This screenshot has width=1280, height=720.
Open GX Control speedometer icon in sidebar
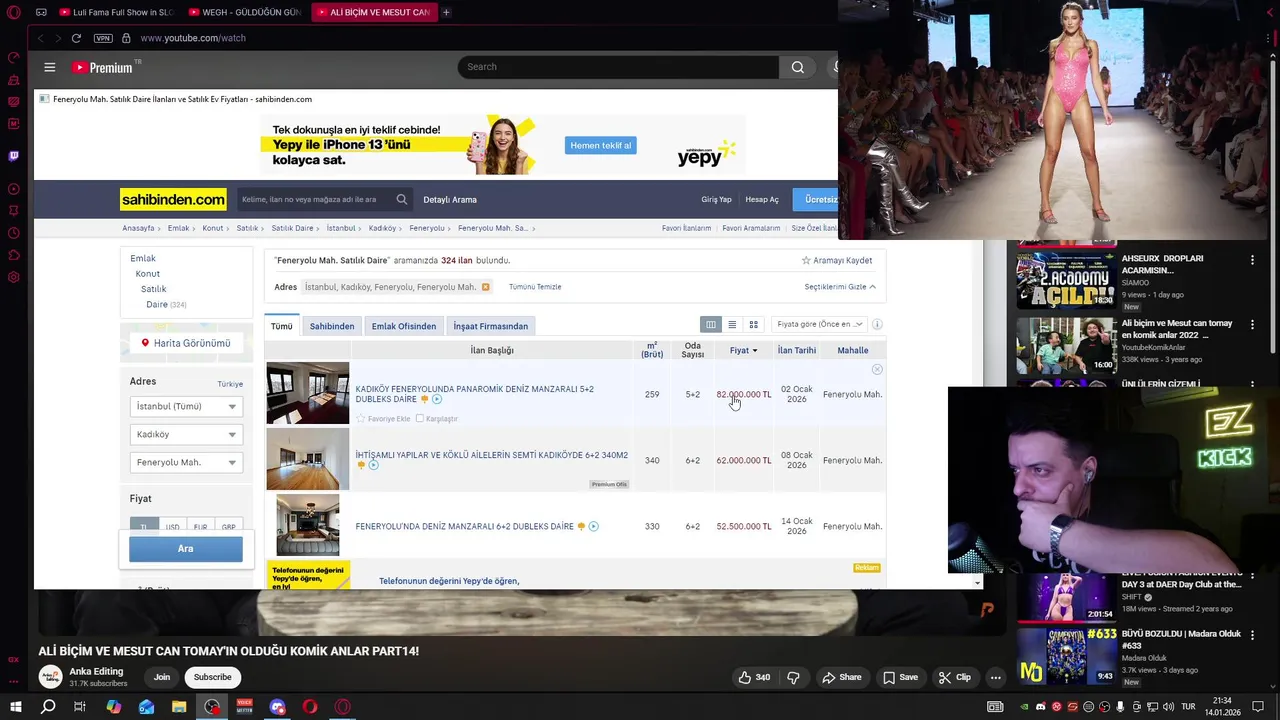click(13, 58)
